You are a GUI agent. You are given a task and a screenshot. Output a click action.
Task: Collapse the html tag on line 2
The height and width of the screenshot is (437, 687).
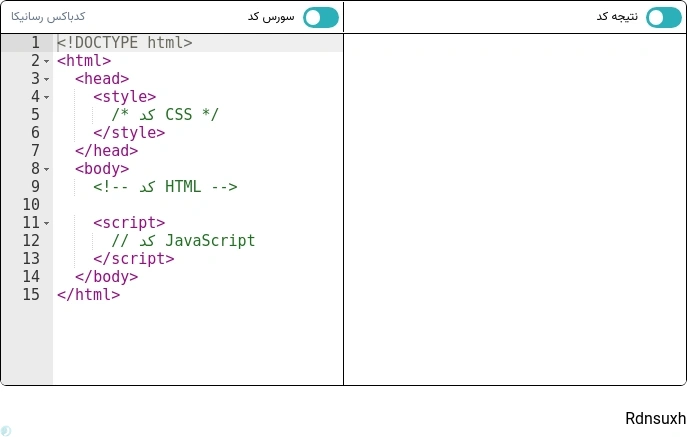pos(46,61)
